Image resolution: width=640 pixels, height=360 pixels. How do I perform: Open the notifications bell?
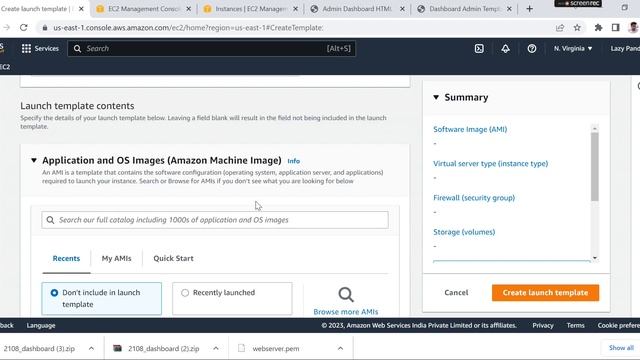click(x=505, y=49)
